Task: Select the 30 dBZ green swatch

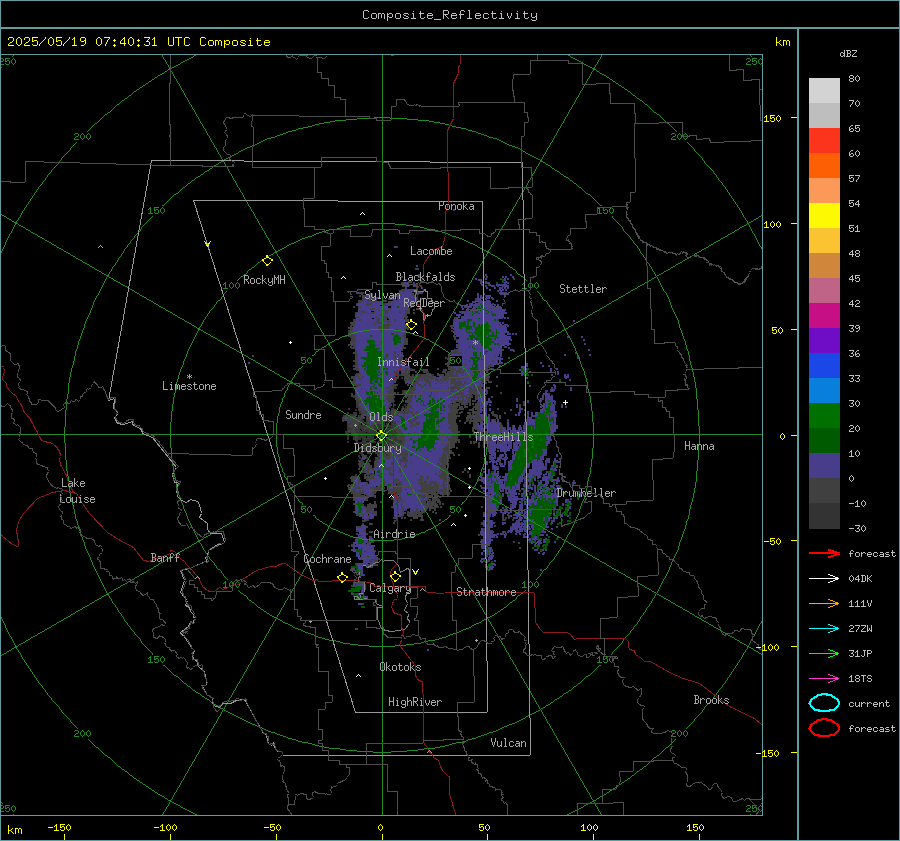Action: point(824,415)
